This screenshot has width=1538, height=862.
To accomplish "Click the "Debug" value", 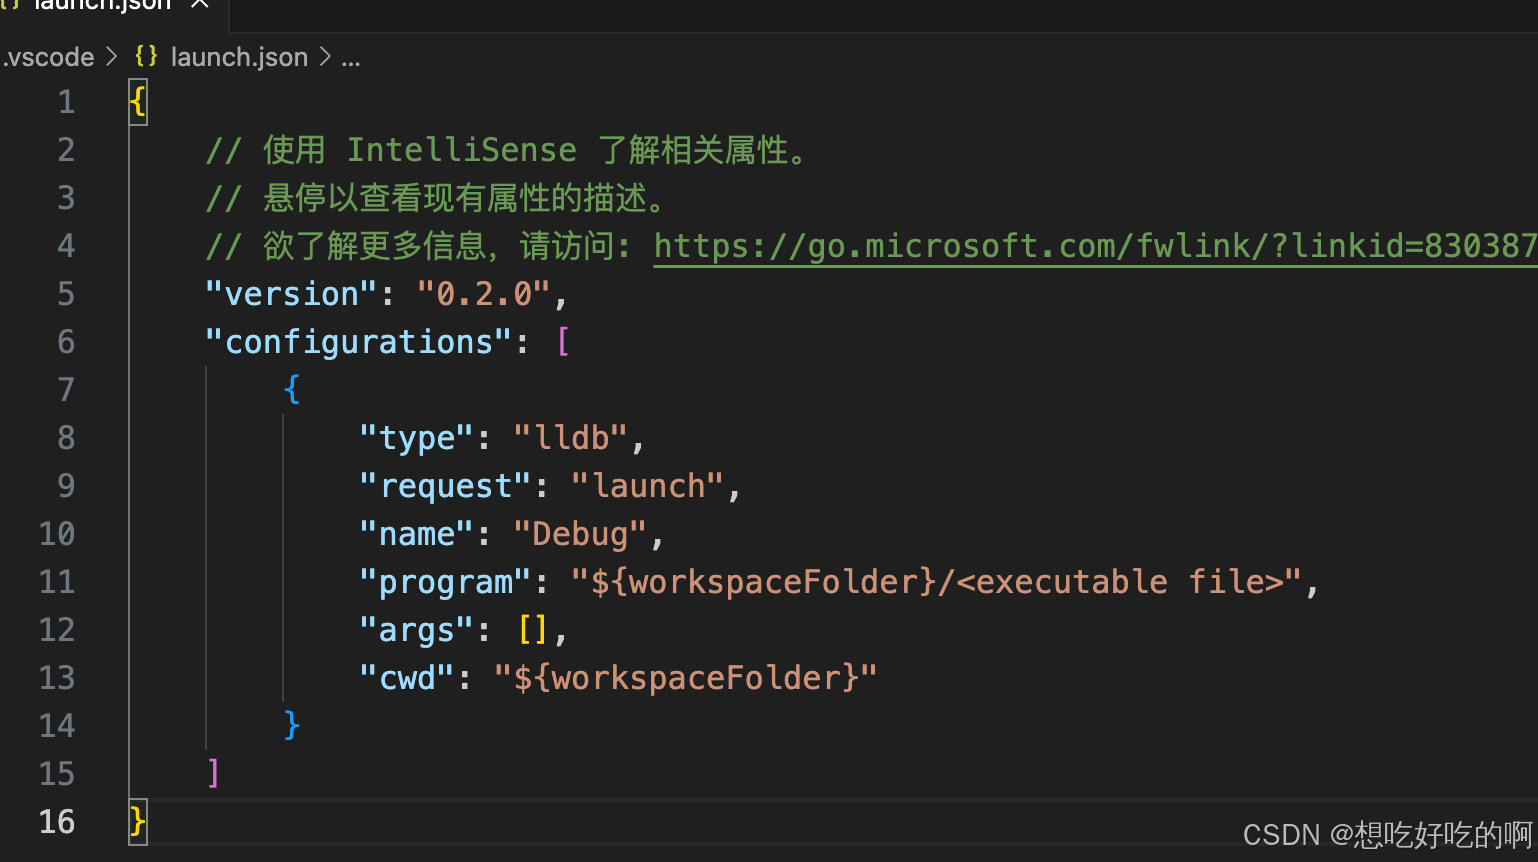I will [580, 534].
